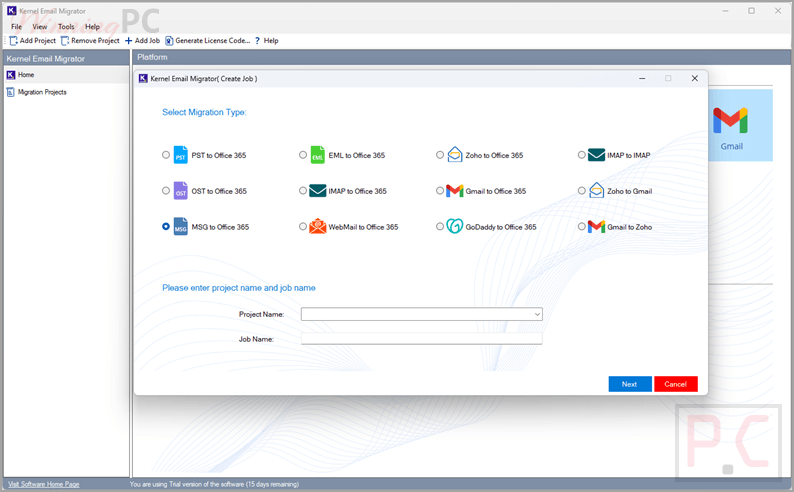Click Remove Project toolbar button
The width and height of the screenshot is (794, 492).
[x=90, y=40]
